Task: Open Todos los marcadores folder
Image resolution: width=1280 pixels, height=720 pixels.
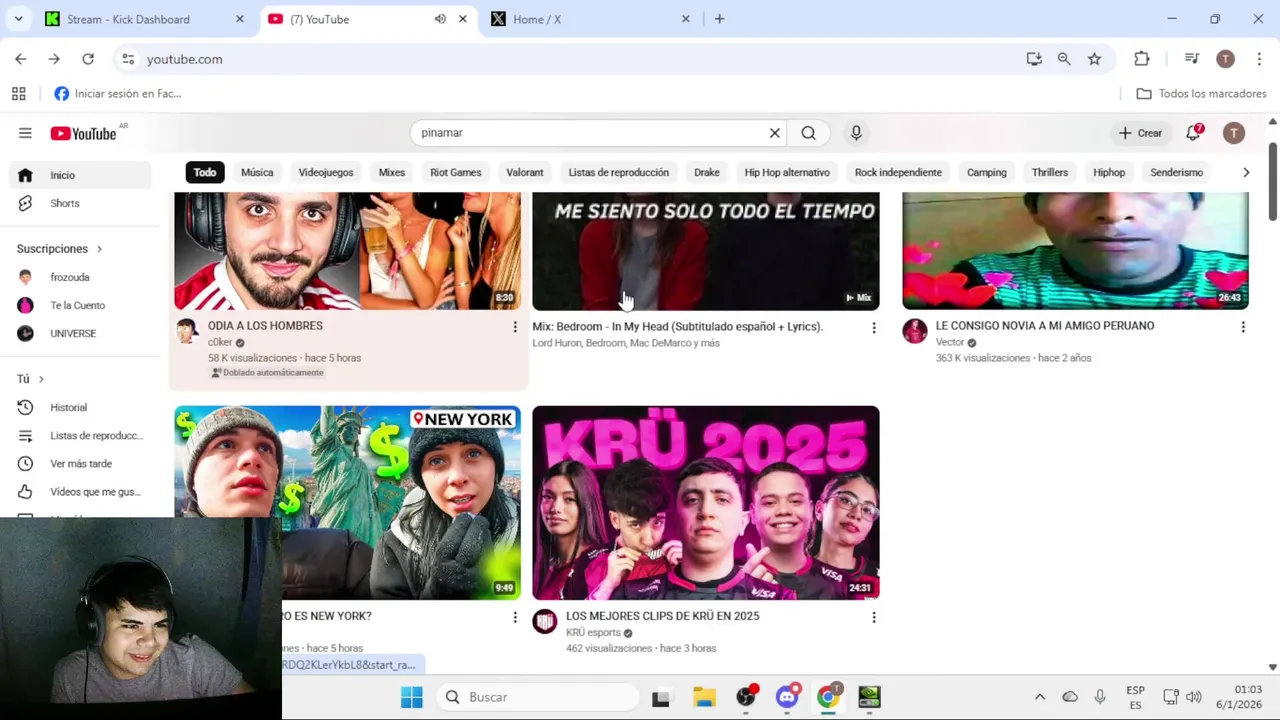Action: 1202,94
